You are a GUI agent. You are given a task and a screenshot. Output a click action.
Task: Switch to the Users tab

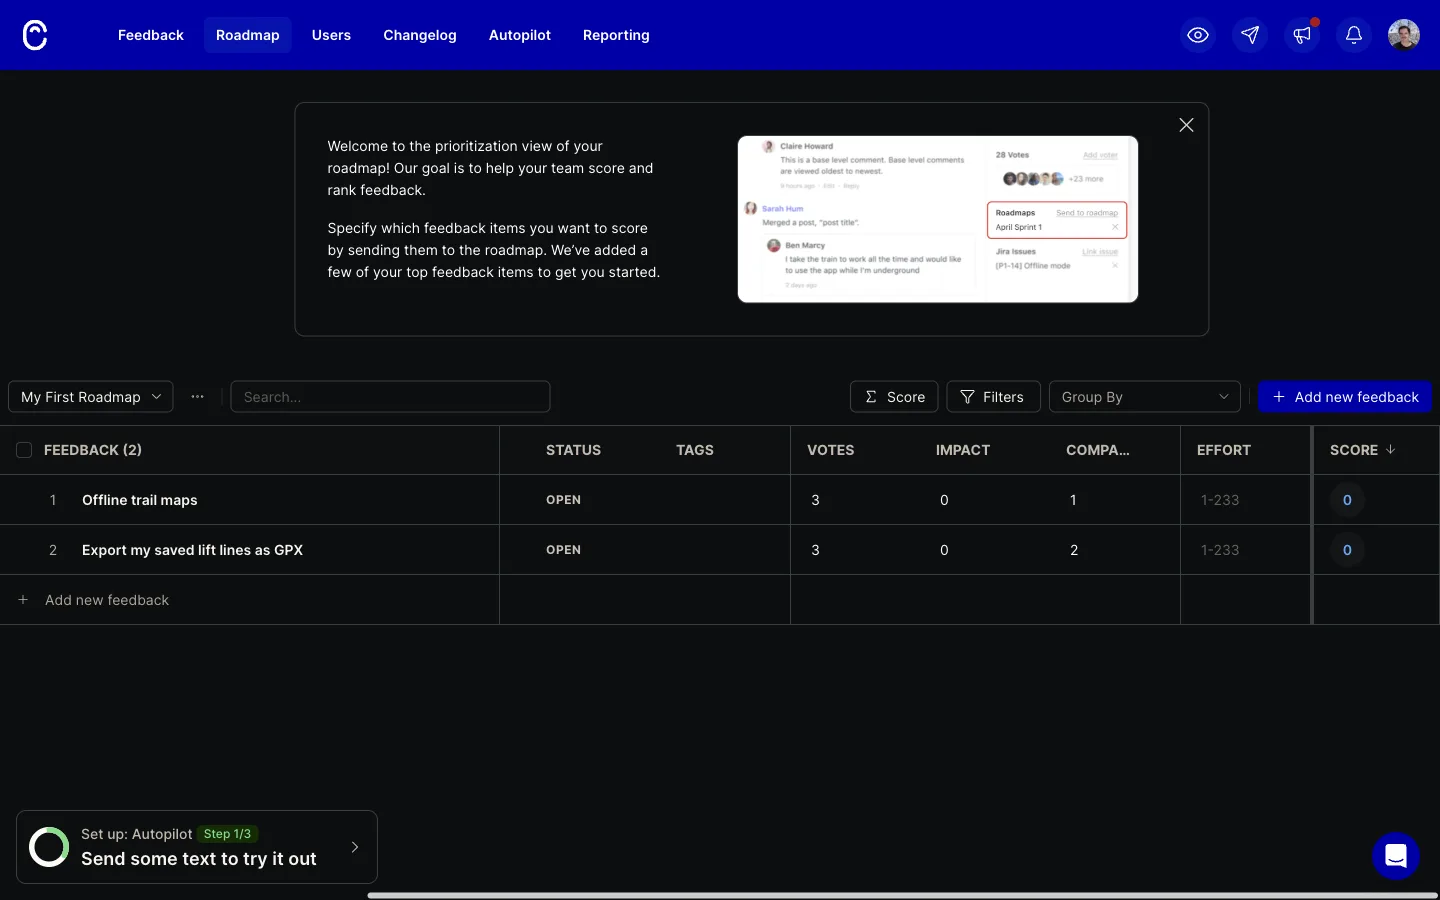coord(331,35)
